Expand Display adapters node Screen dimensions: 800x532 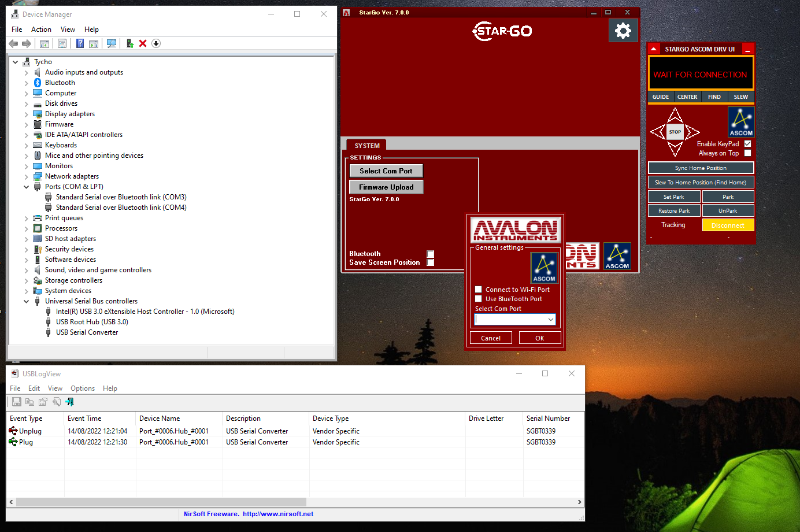(x=26, y=114)
